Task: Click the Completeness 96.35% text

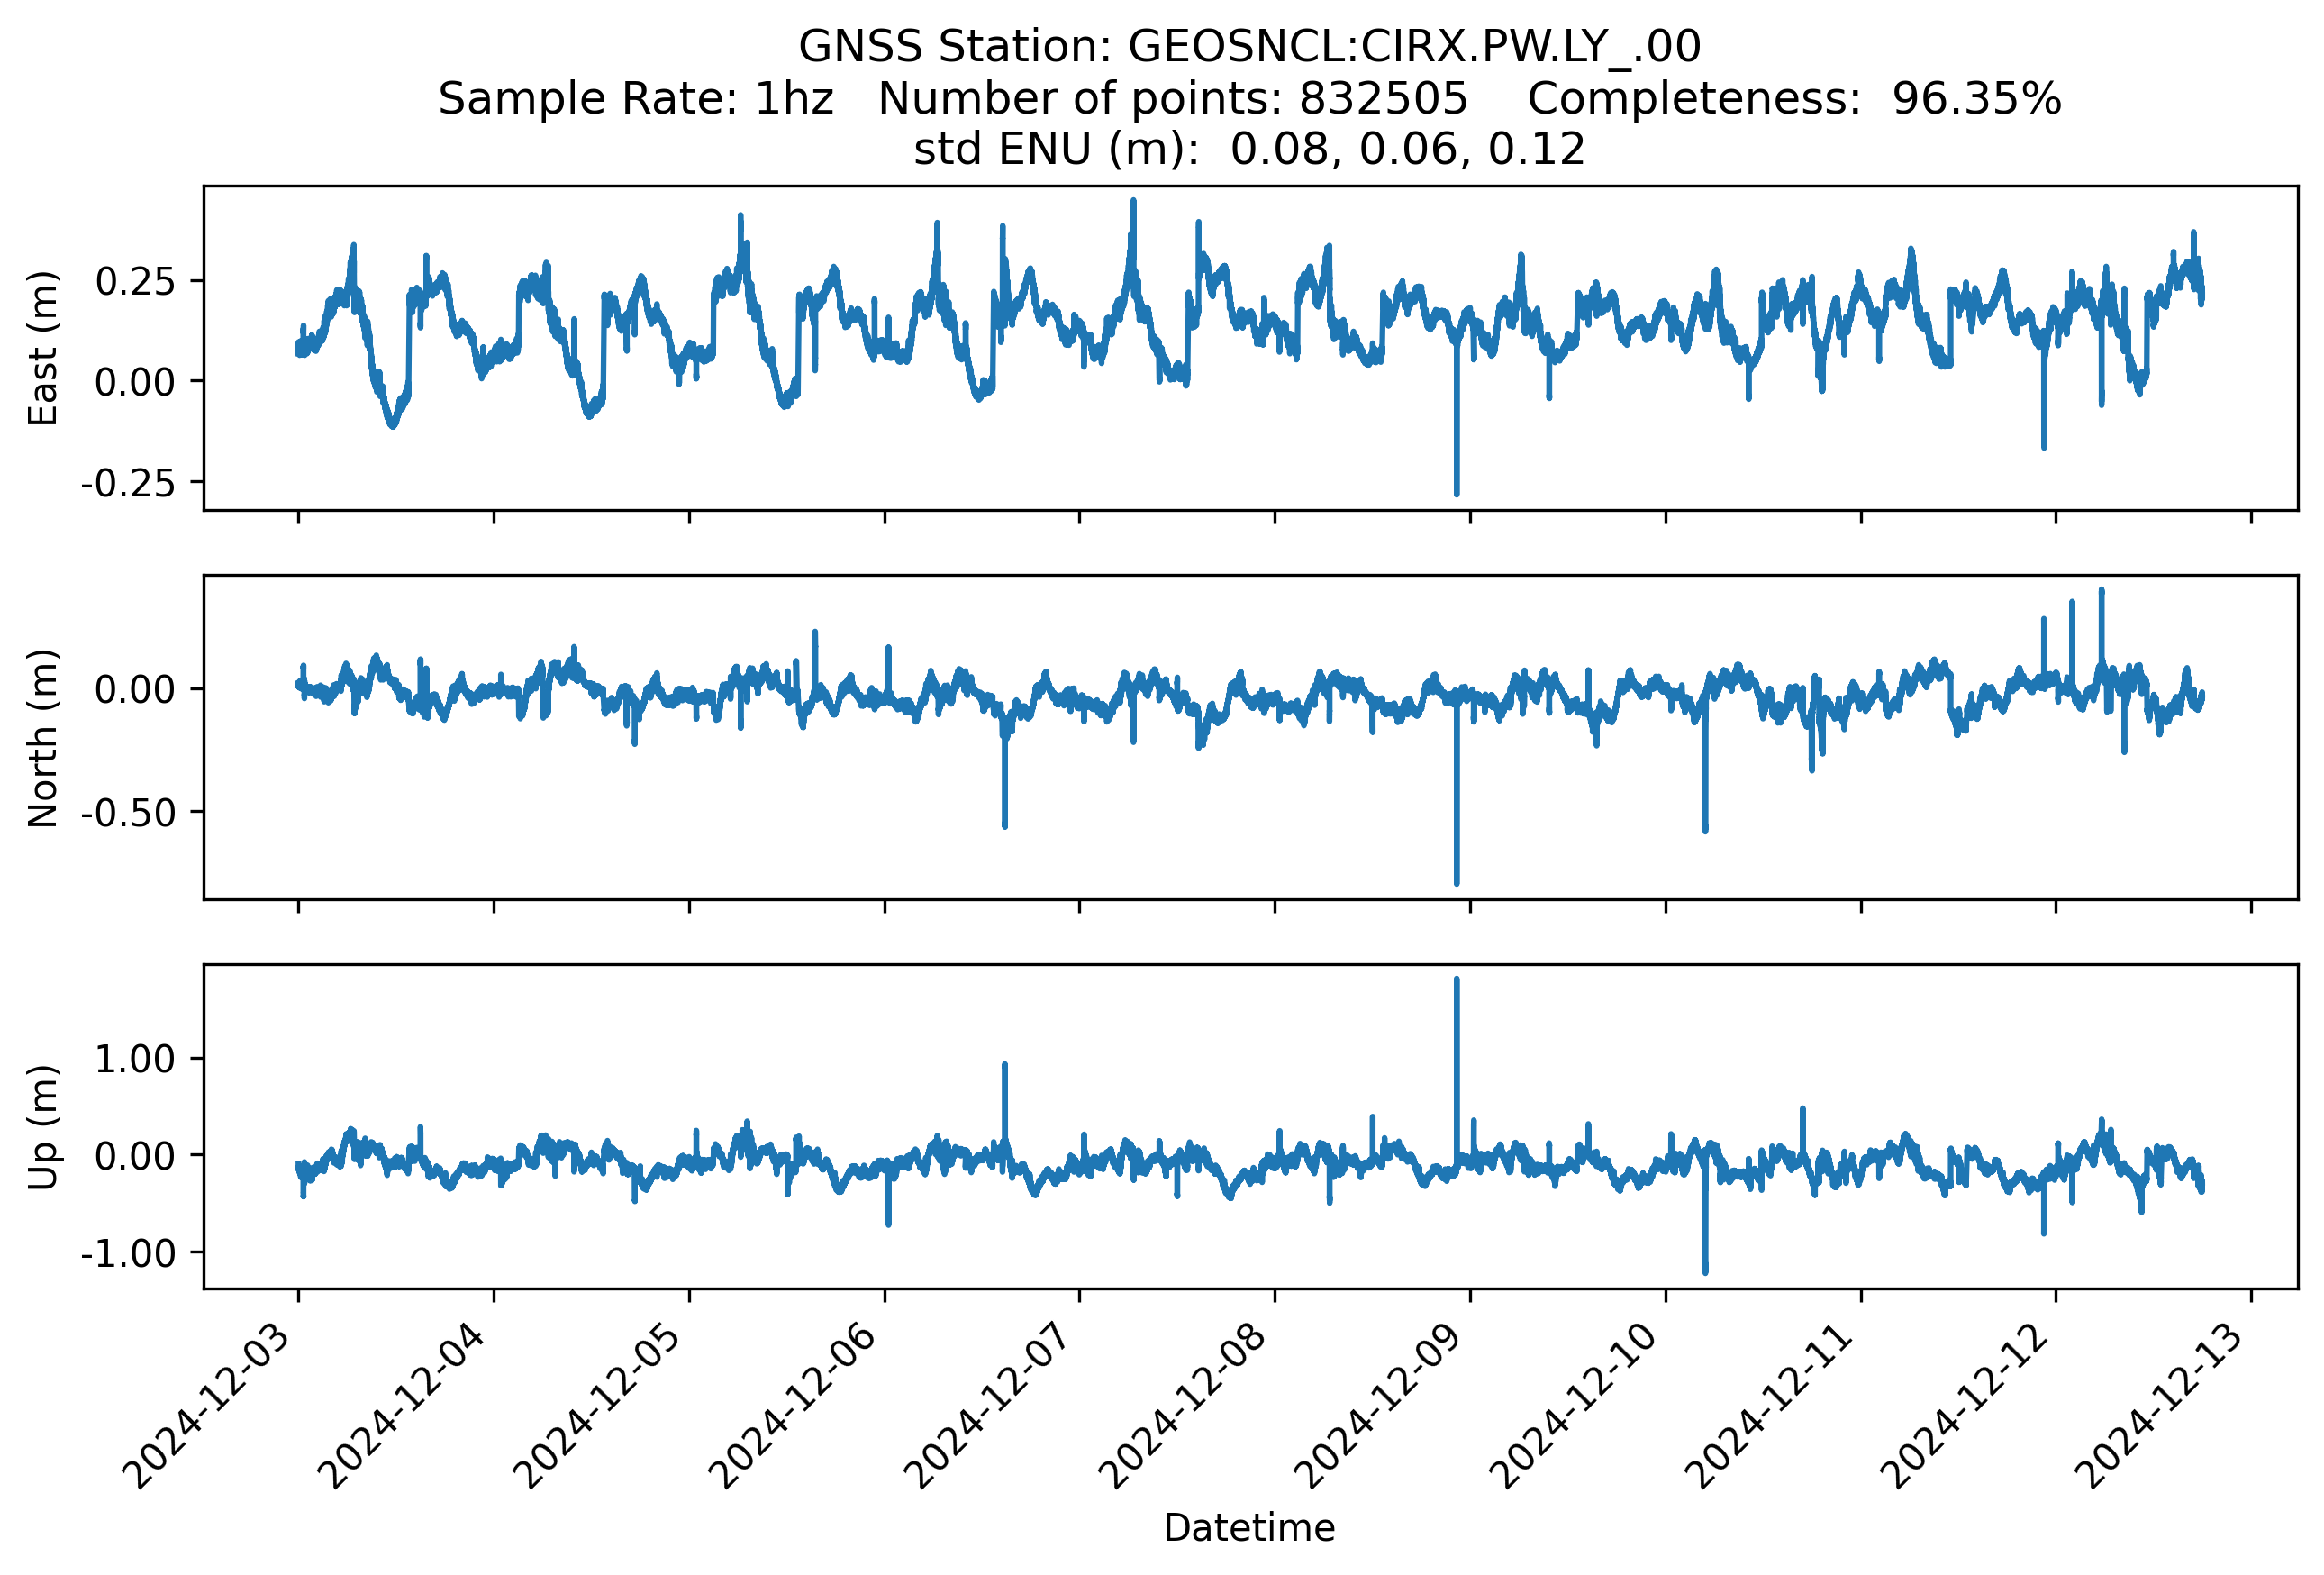Action: coord(1793,99)
